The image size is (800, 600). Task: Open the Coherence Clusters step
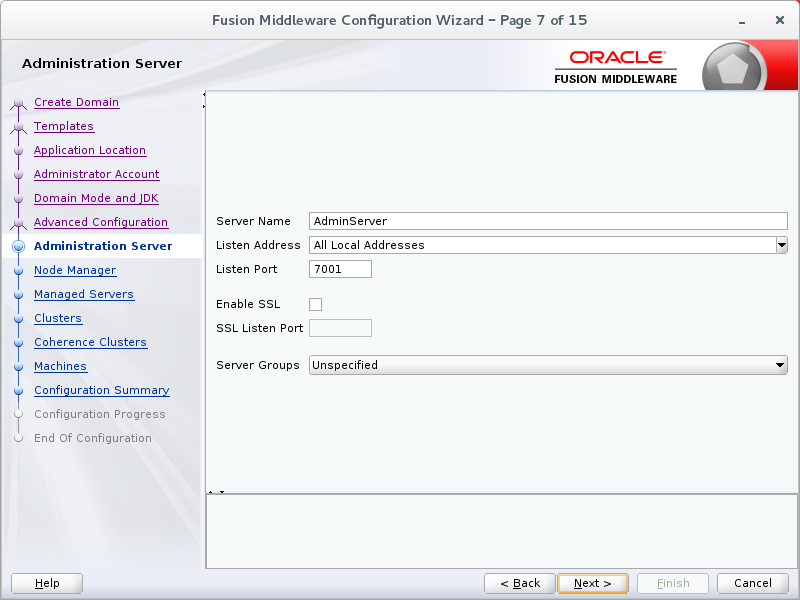click(x=90, y=342)
